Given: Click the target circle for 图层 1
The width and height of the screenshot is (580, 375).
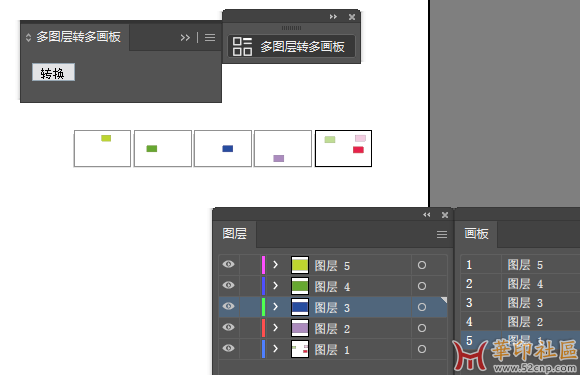Looking at the screenshot, I should tap(422, 349).
